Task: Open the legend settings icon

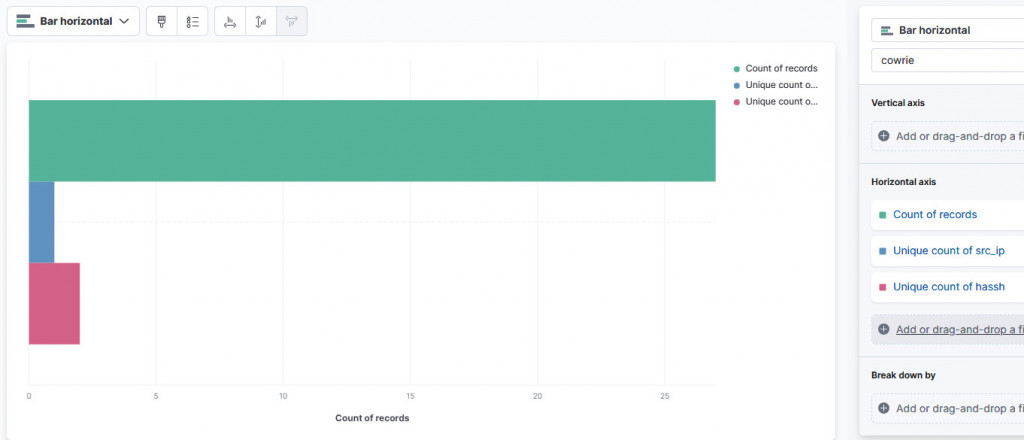Action: pyautogui.click(x=193, y=21)
